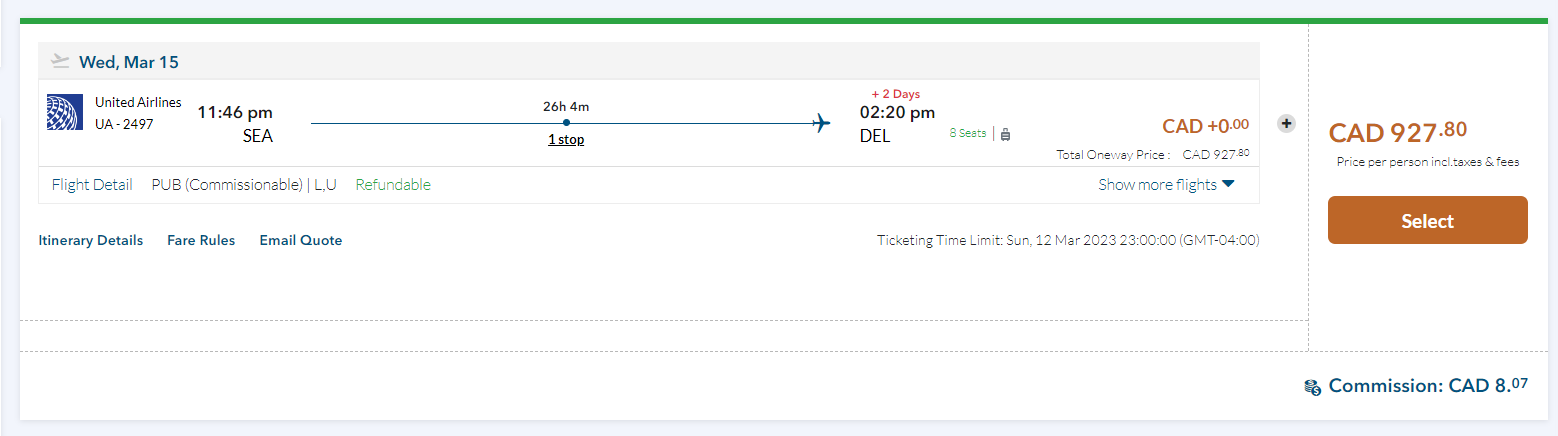Viewport: 1558px width, 436px height.
Task: Click the 8 Seats availability text
Action: tap(967, 134)
